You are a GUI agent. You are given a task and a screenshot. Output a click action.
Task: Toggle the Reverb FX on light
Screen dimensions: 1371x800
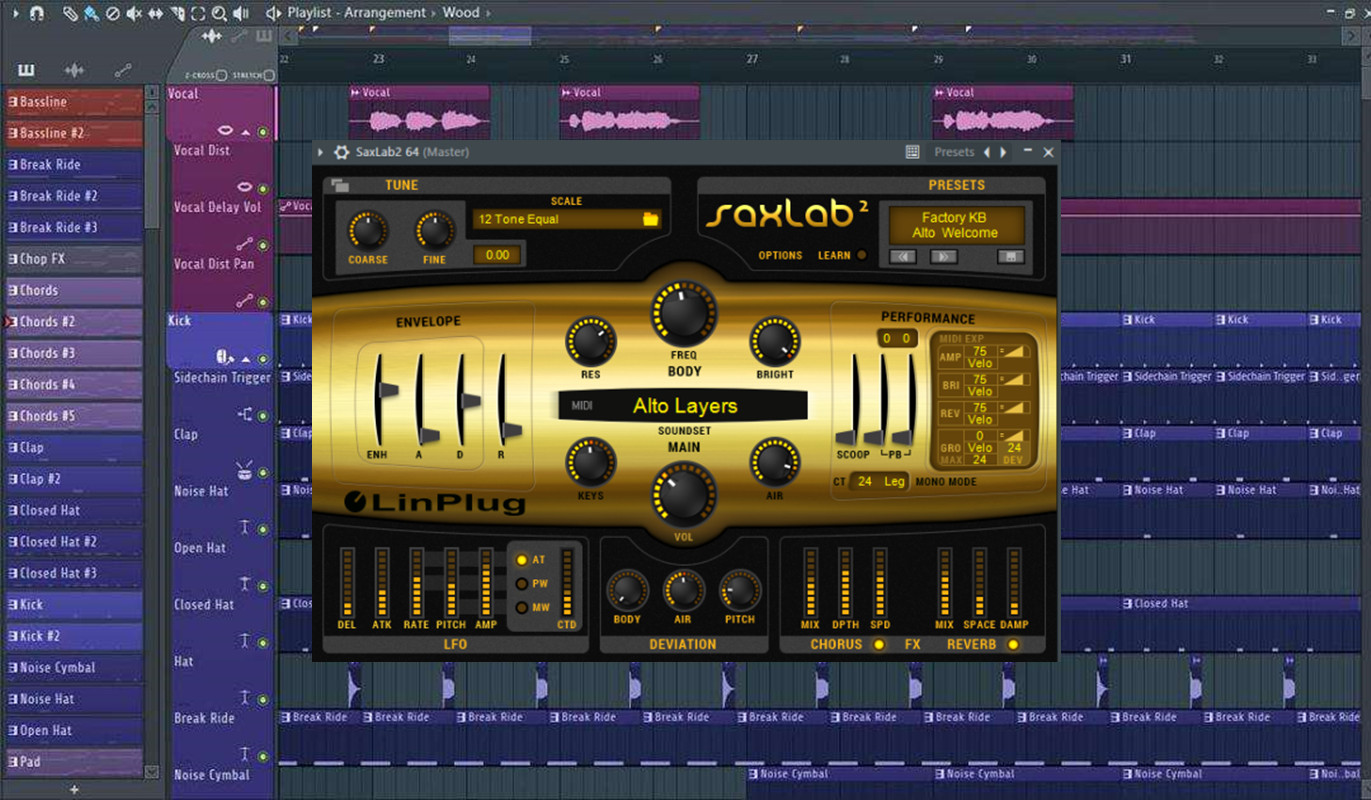tap(1013, 644)
